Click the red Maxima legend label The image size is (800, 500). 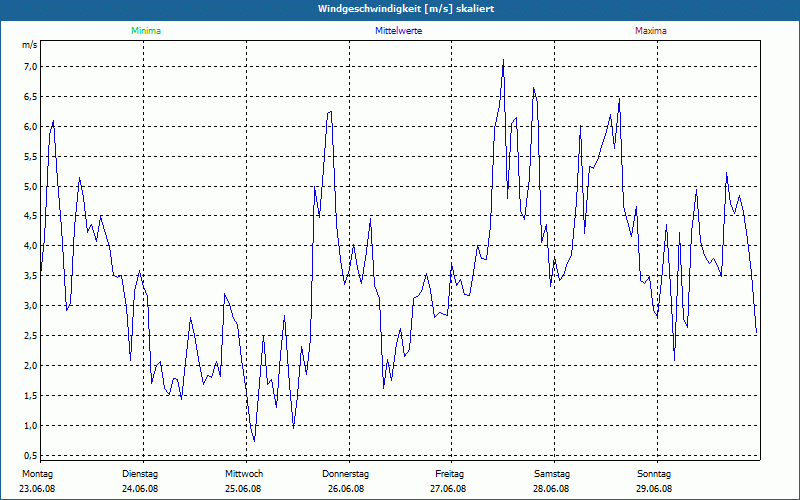(x=651, y=31)
